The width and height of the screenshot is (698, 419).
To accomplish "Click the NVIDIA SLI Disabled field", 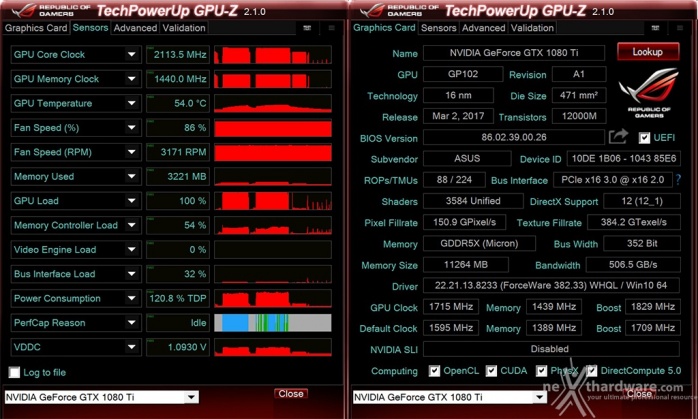I will click(551, 349).
